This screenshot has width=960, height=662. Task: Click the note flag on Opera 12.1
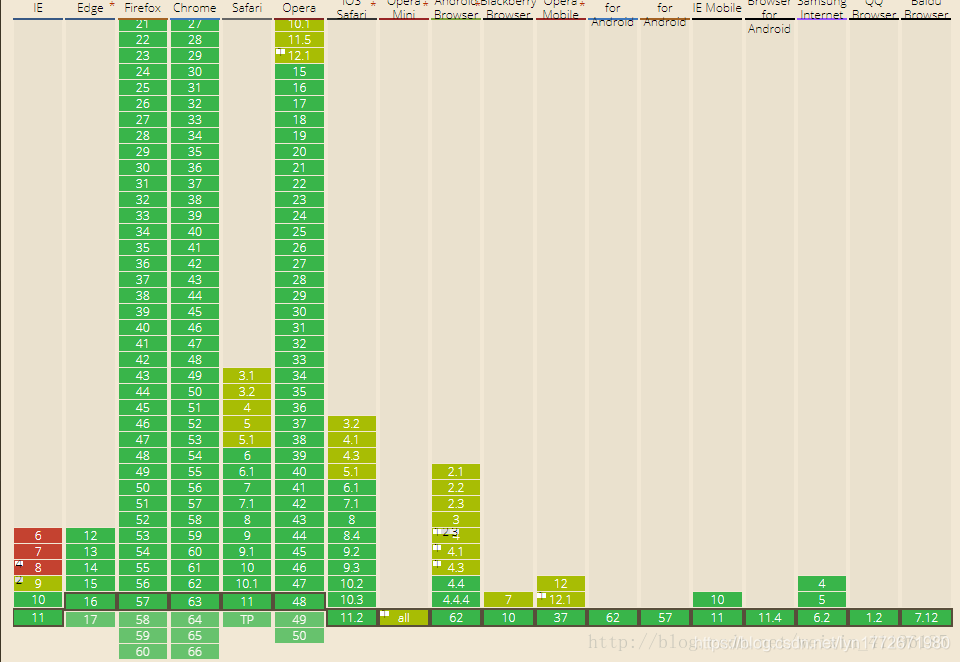click(x=280, y=52)
